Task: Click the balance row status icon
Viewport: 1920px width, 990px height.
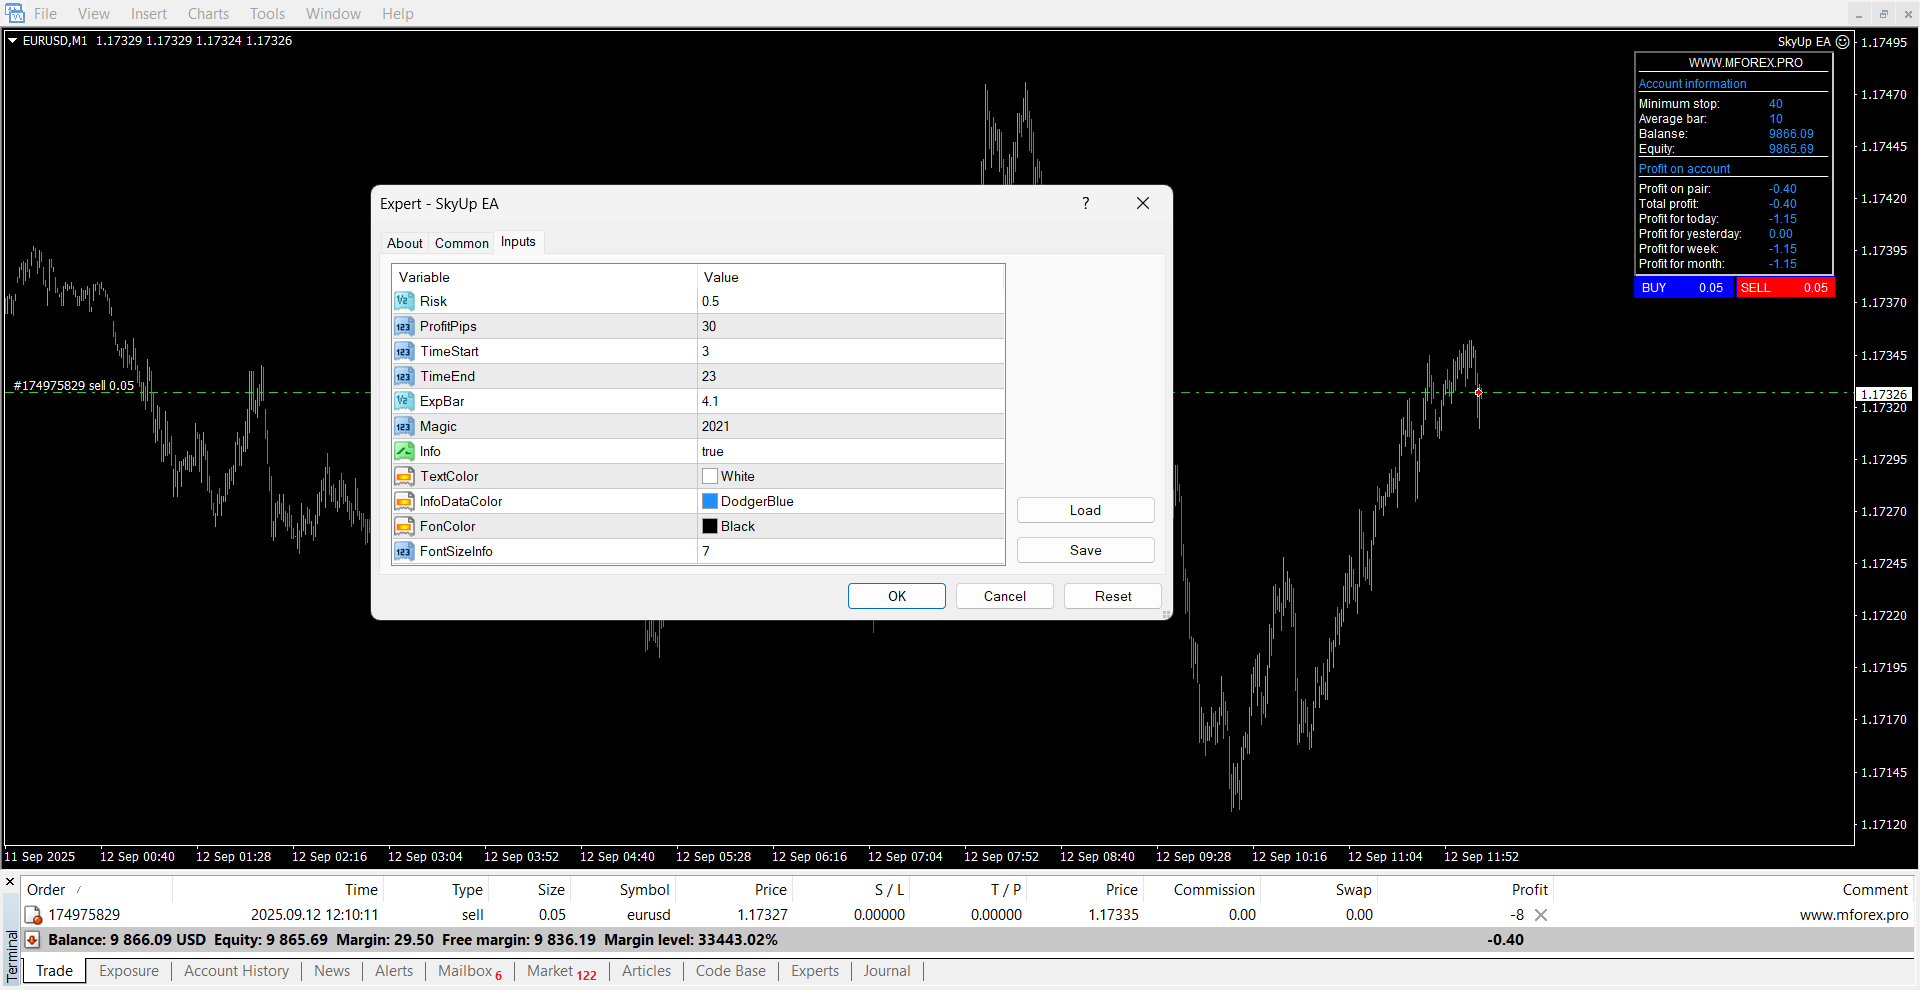Action: 32,940
